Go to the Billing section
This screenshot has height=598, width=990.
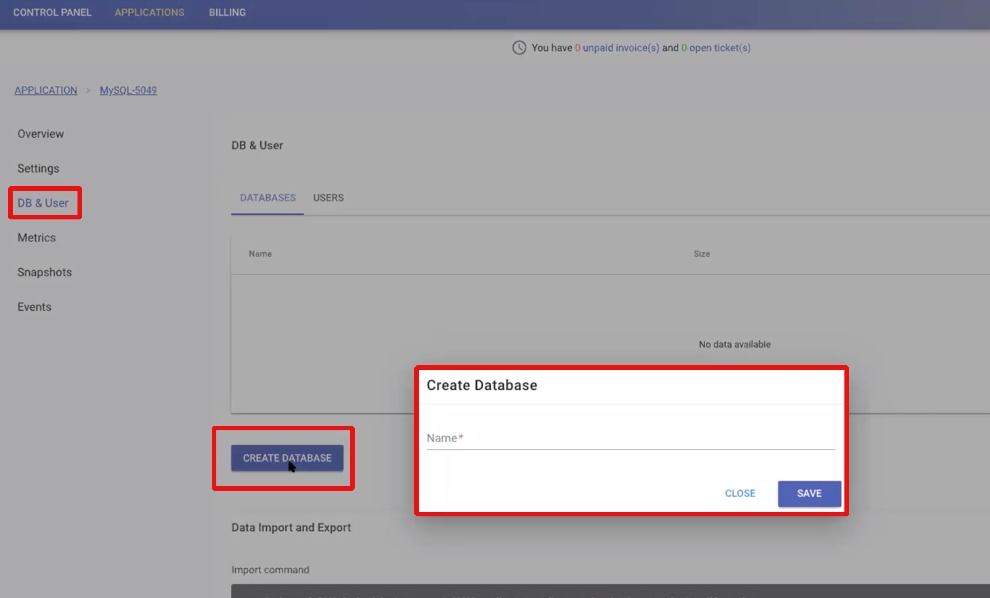(x=227, y=13)
